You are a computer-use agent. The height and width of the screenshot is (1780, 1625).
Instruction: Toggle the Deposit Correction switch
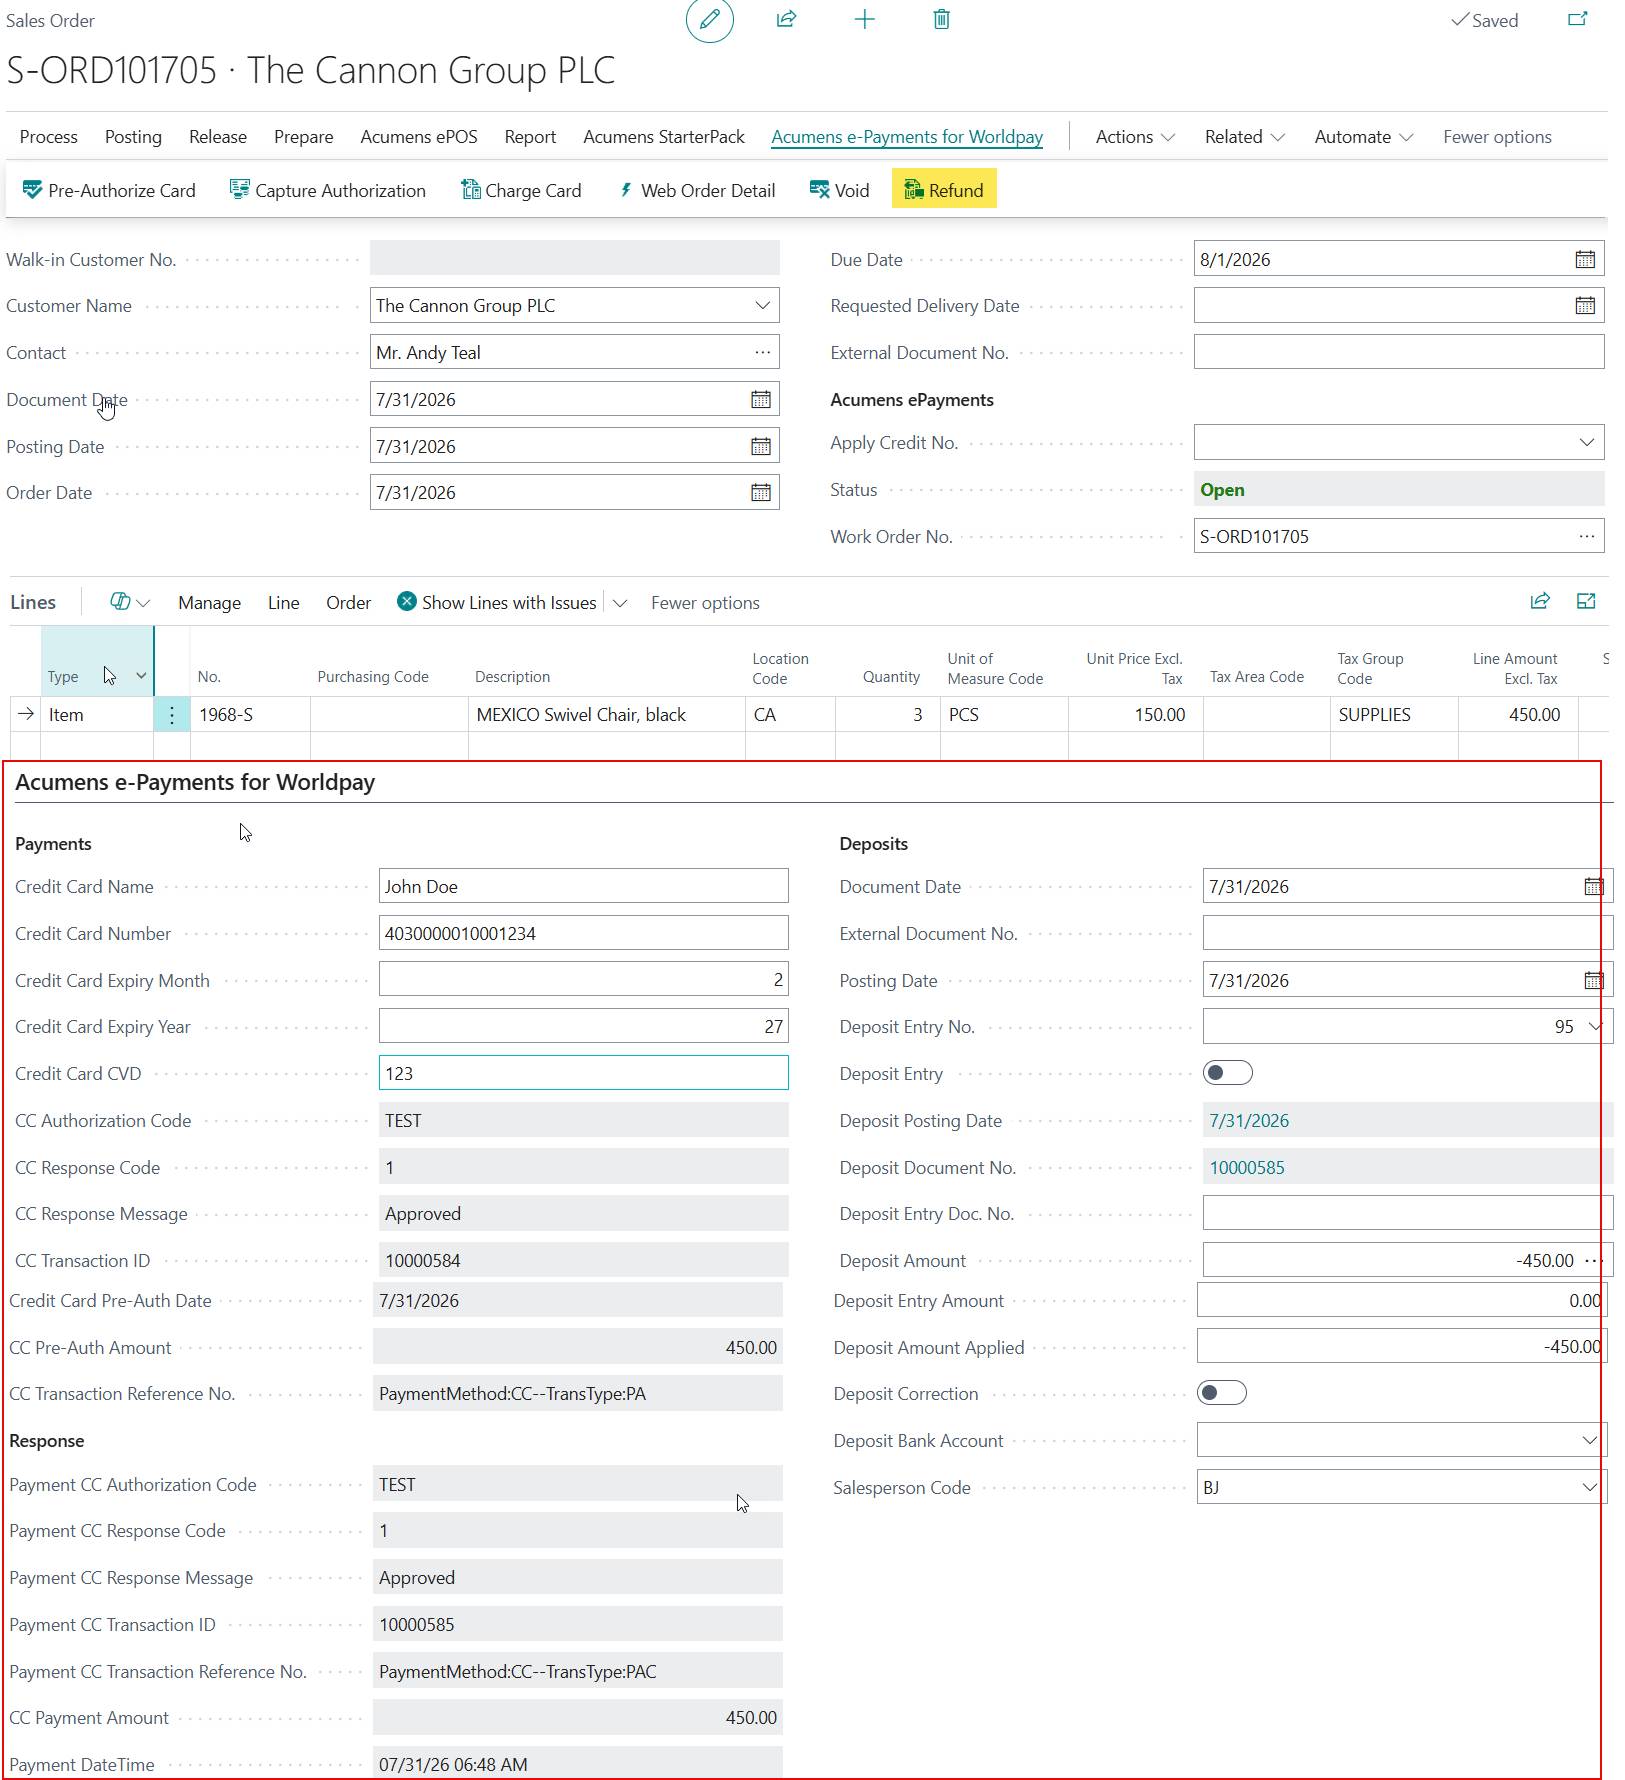pos(1221,1393)
